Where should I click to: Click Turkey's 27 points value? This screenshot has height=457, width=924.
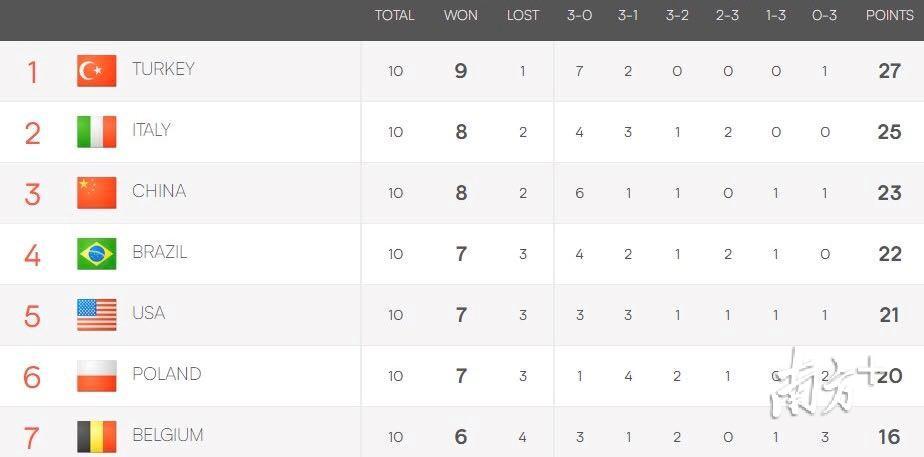pyautogui.click(x=889, y=71)
